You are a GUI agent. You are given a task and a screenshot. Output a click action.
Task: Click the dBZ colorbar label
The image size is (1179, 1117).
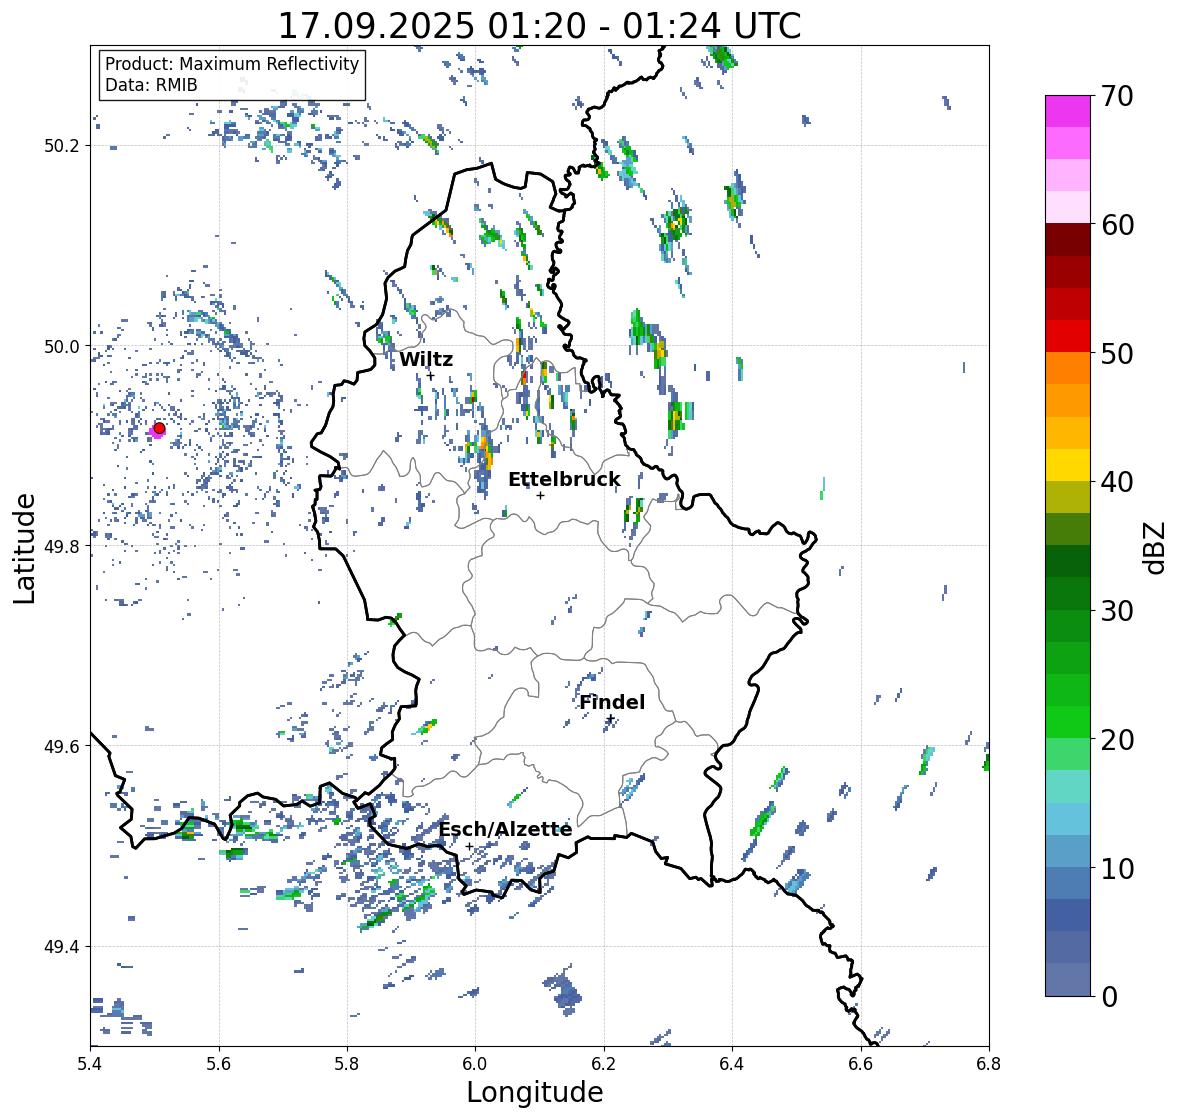[x=1156, y=547]
